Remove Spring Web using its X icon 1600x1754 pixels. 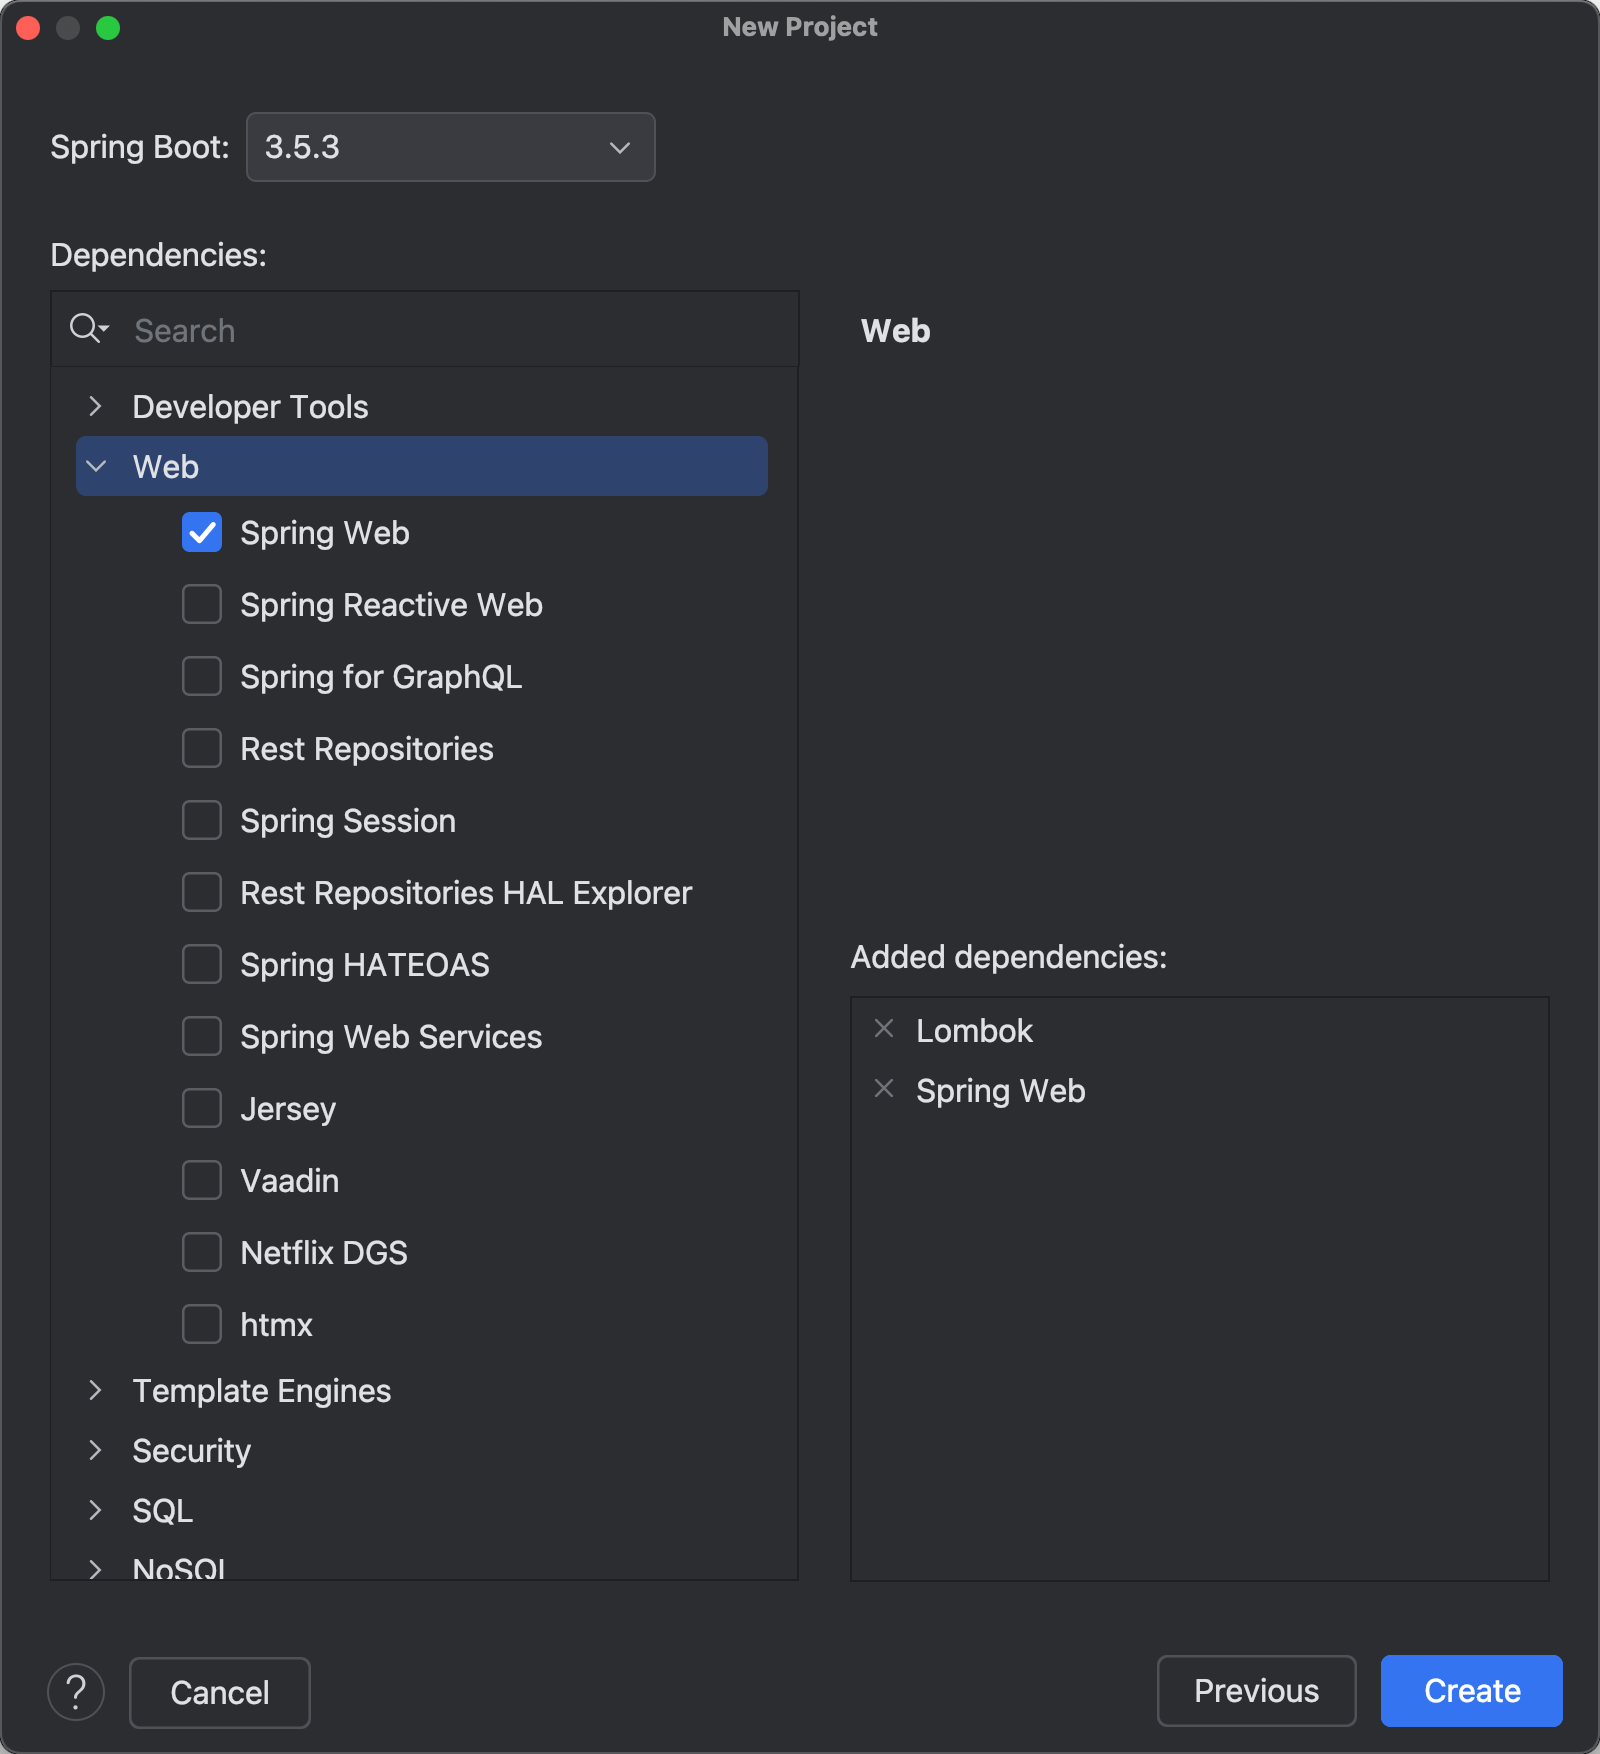(x=884, y=1089)
